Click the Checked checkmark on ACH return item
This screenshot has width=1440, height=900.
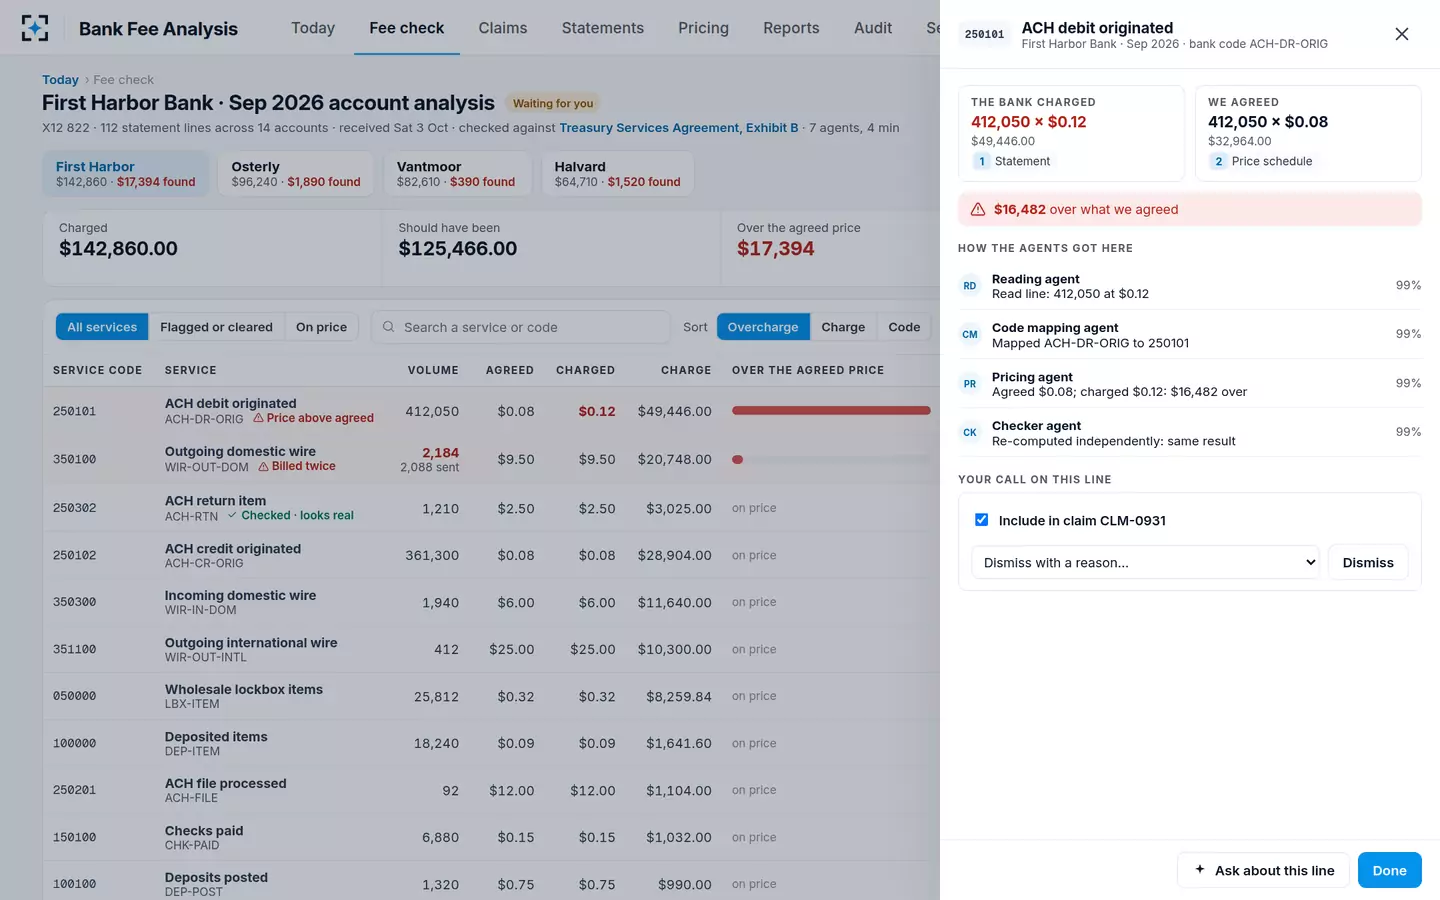pos(232,515)
